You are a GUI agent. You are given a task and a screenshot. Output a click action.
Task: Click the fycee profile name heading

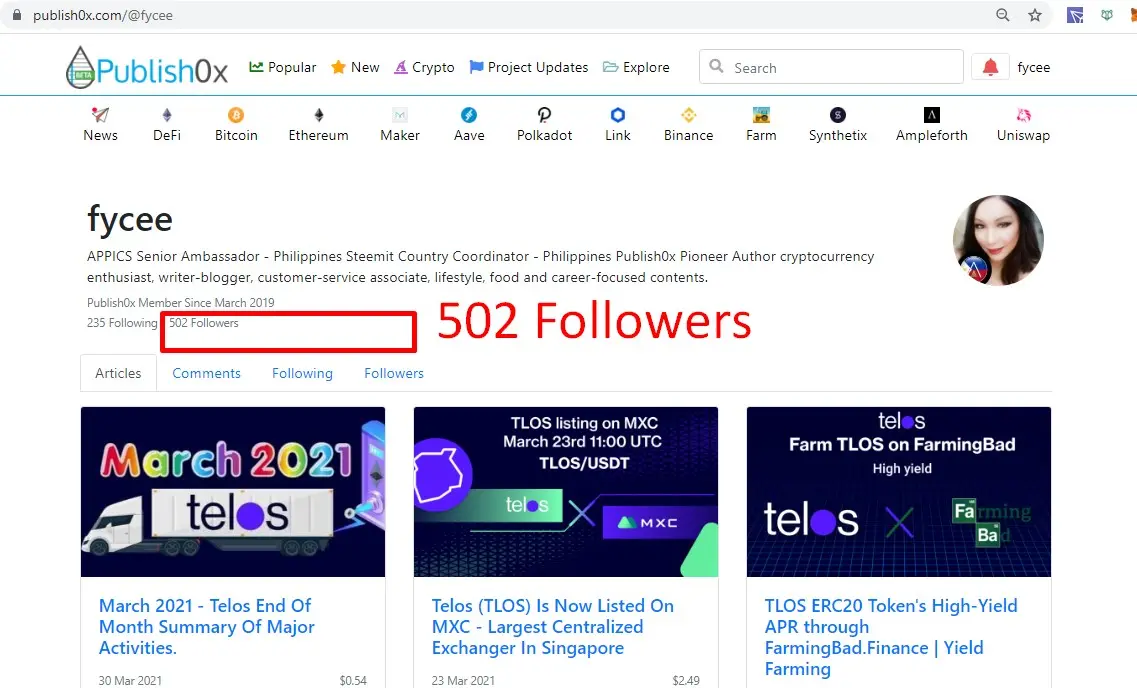pos(130,219)
